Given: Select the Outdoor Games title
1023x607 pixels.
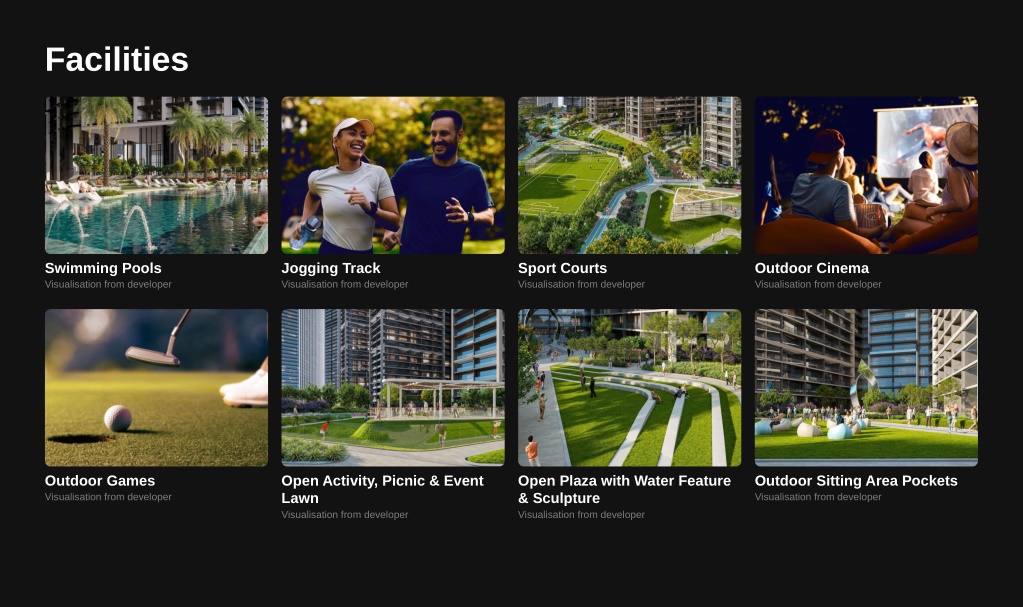Looking at the screenshot, I should point(100,481).
